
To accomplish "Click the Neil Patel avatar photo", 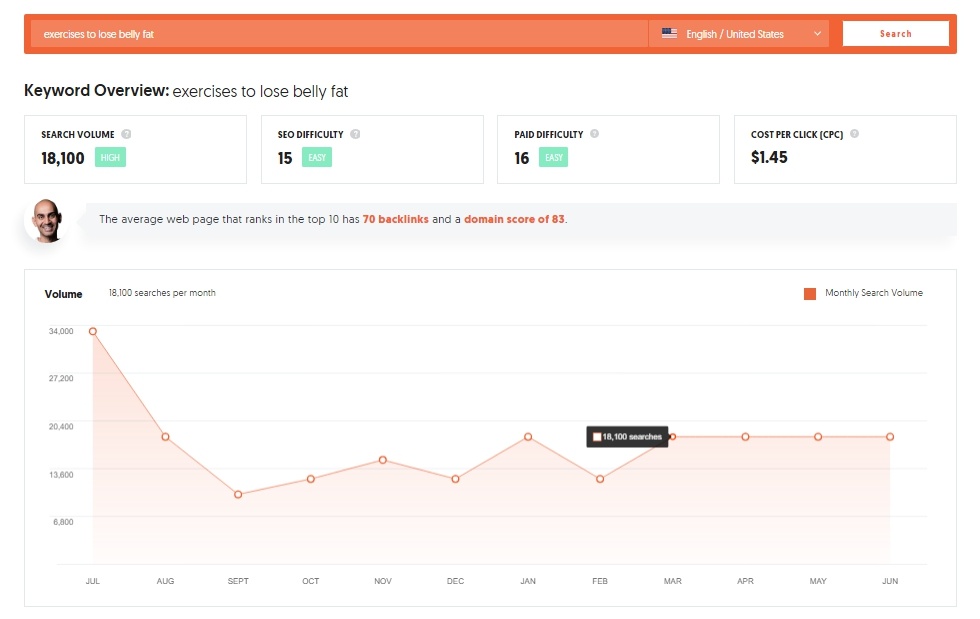I will tap(47, 220).
